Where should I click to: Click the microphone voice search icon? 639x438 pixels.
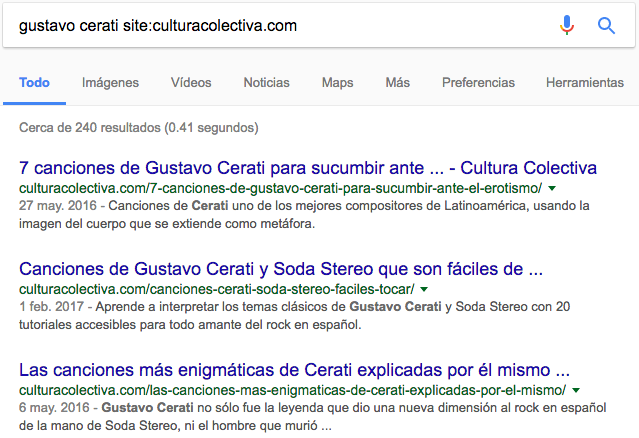pos(566,25)
